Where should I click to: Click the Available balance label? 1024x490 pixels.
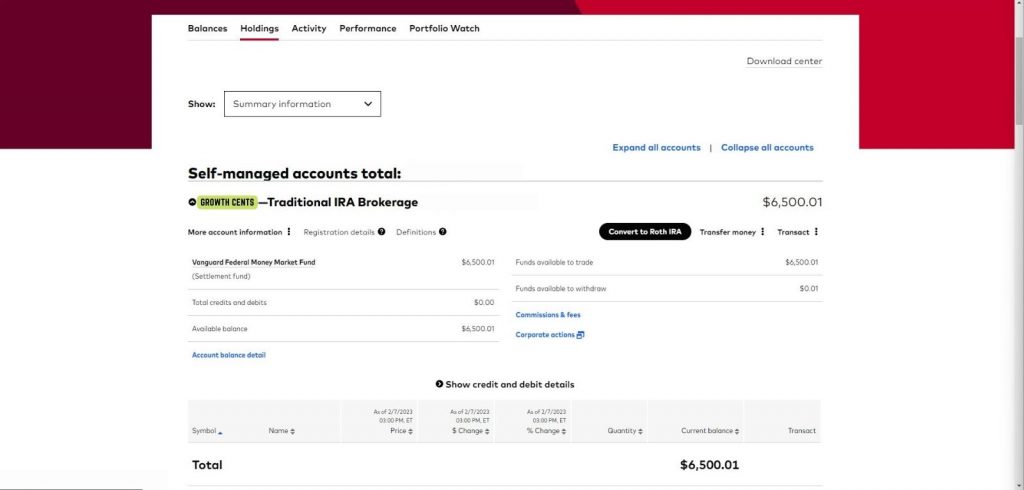[219, 329]
